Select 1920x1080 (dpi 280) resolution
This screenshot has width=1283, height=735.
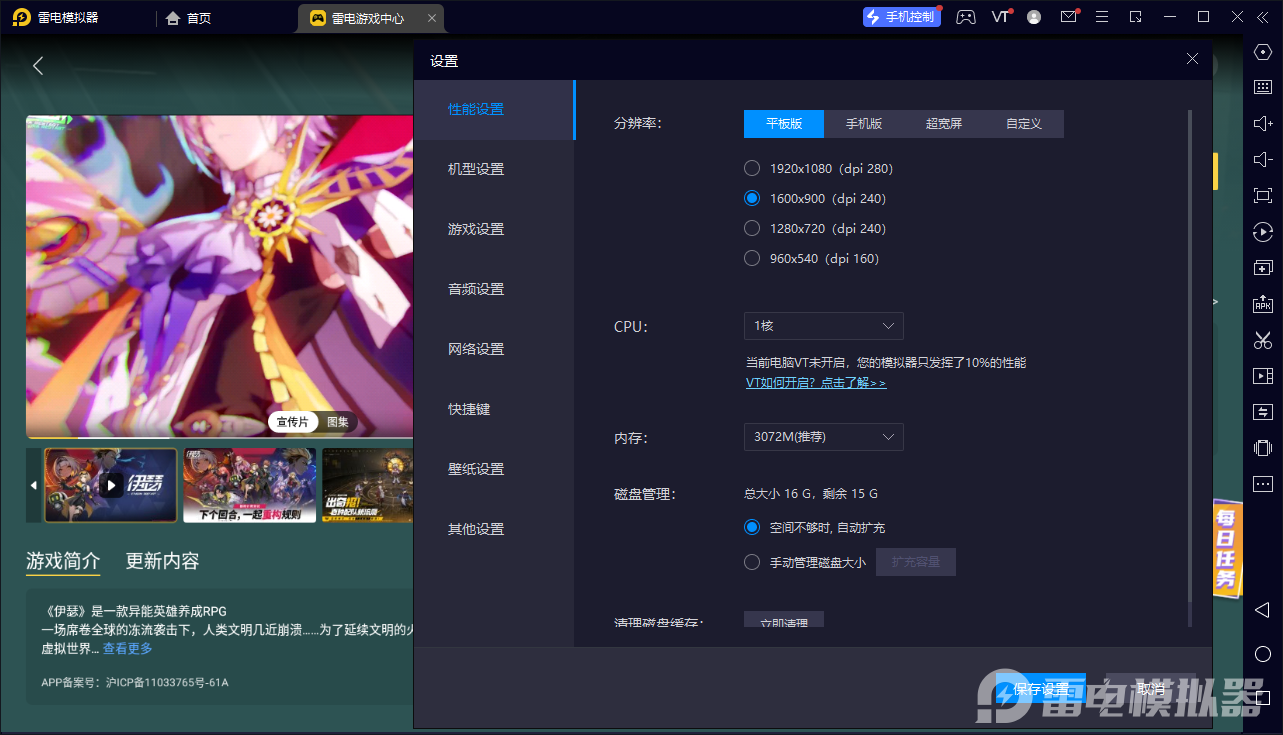tap(752, 168)
